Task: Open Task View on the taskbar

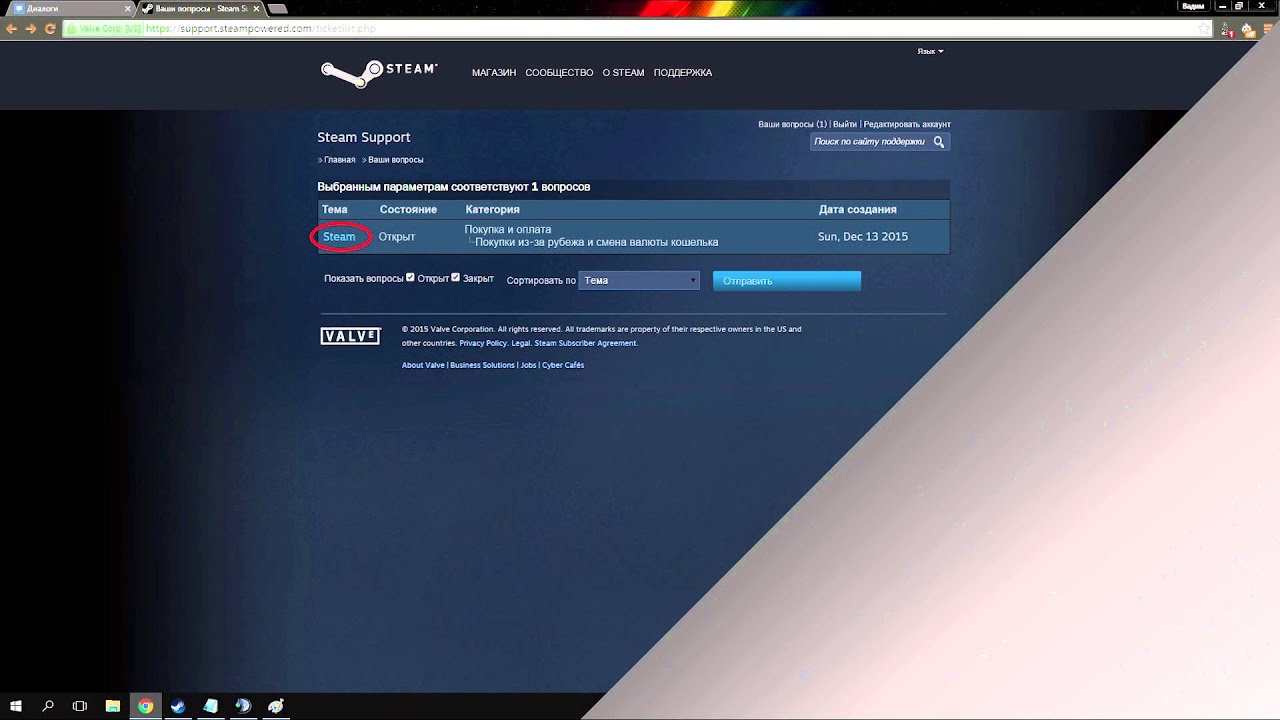Action: (x=80, y=706)
